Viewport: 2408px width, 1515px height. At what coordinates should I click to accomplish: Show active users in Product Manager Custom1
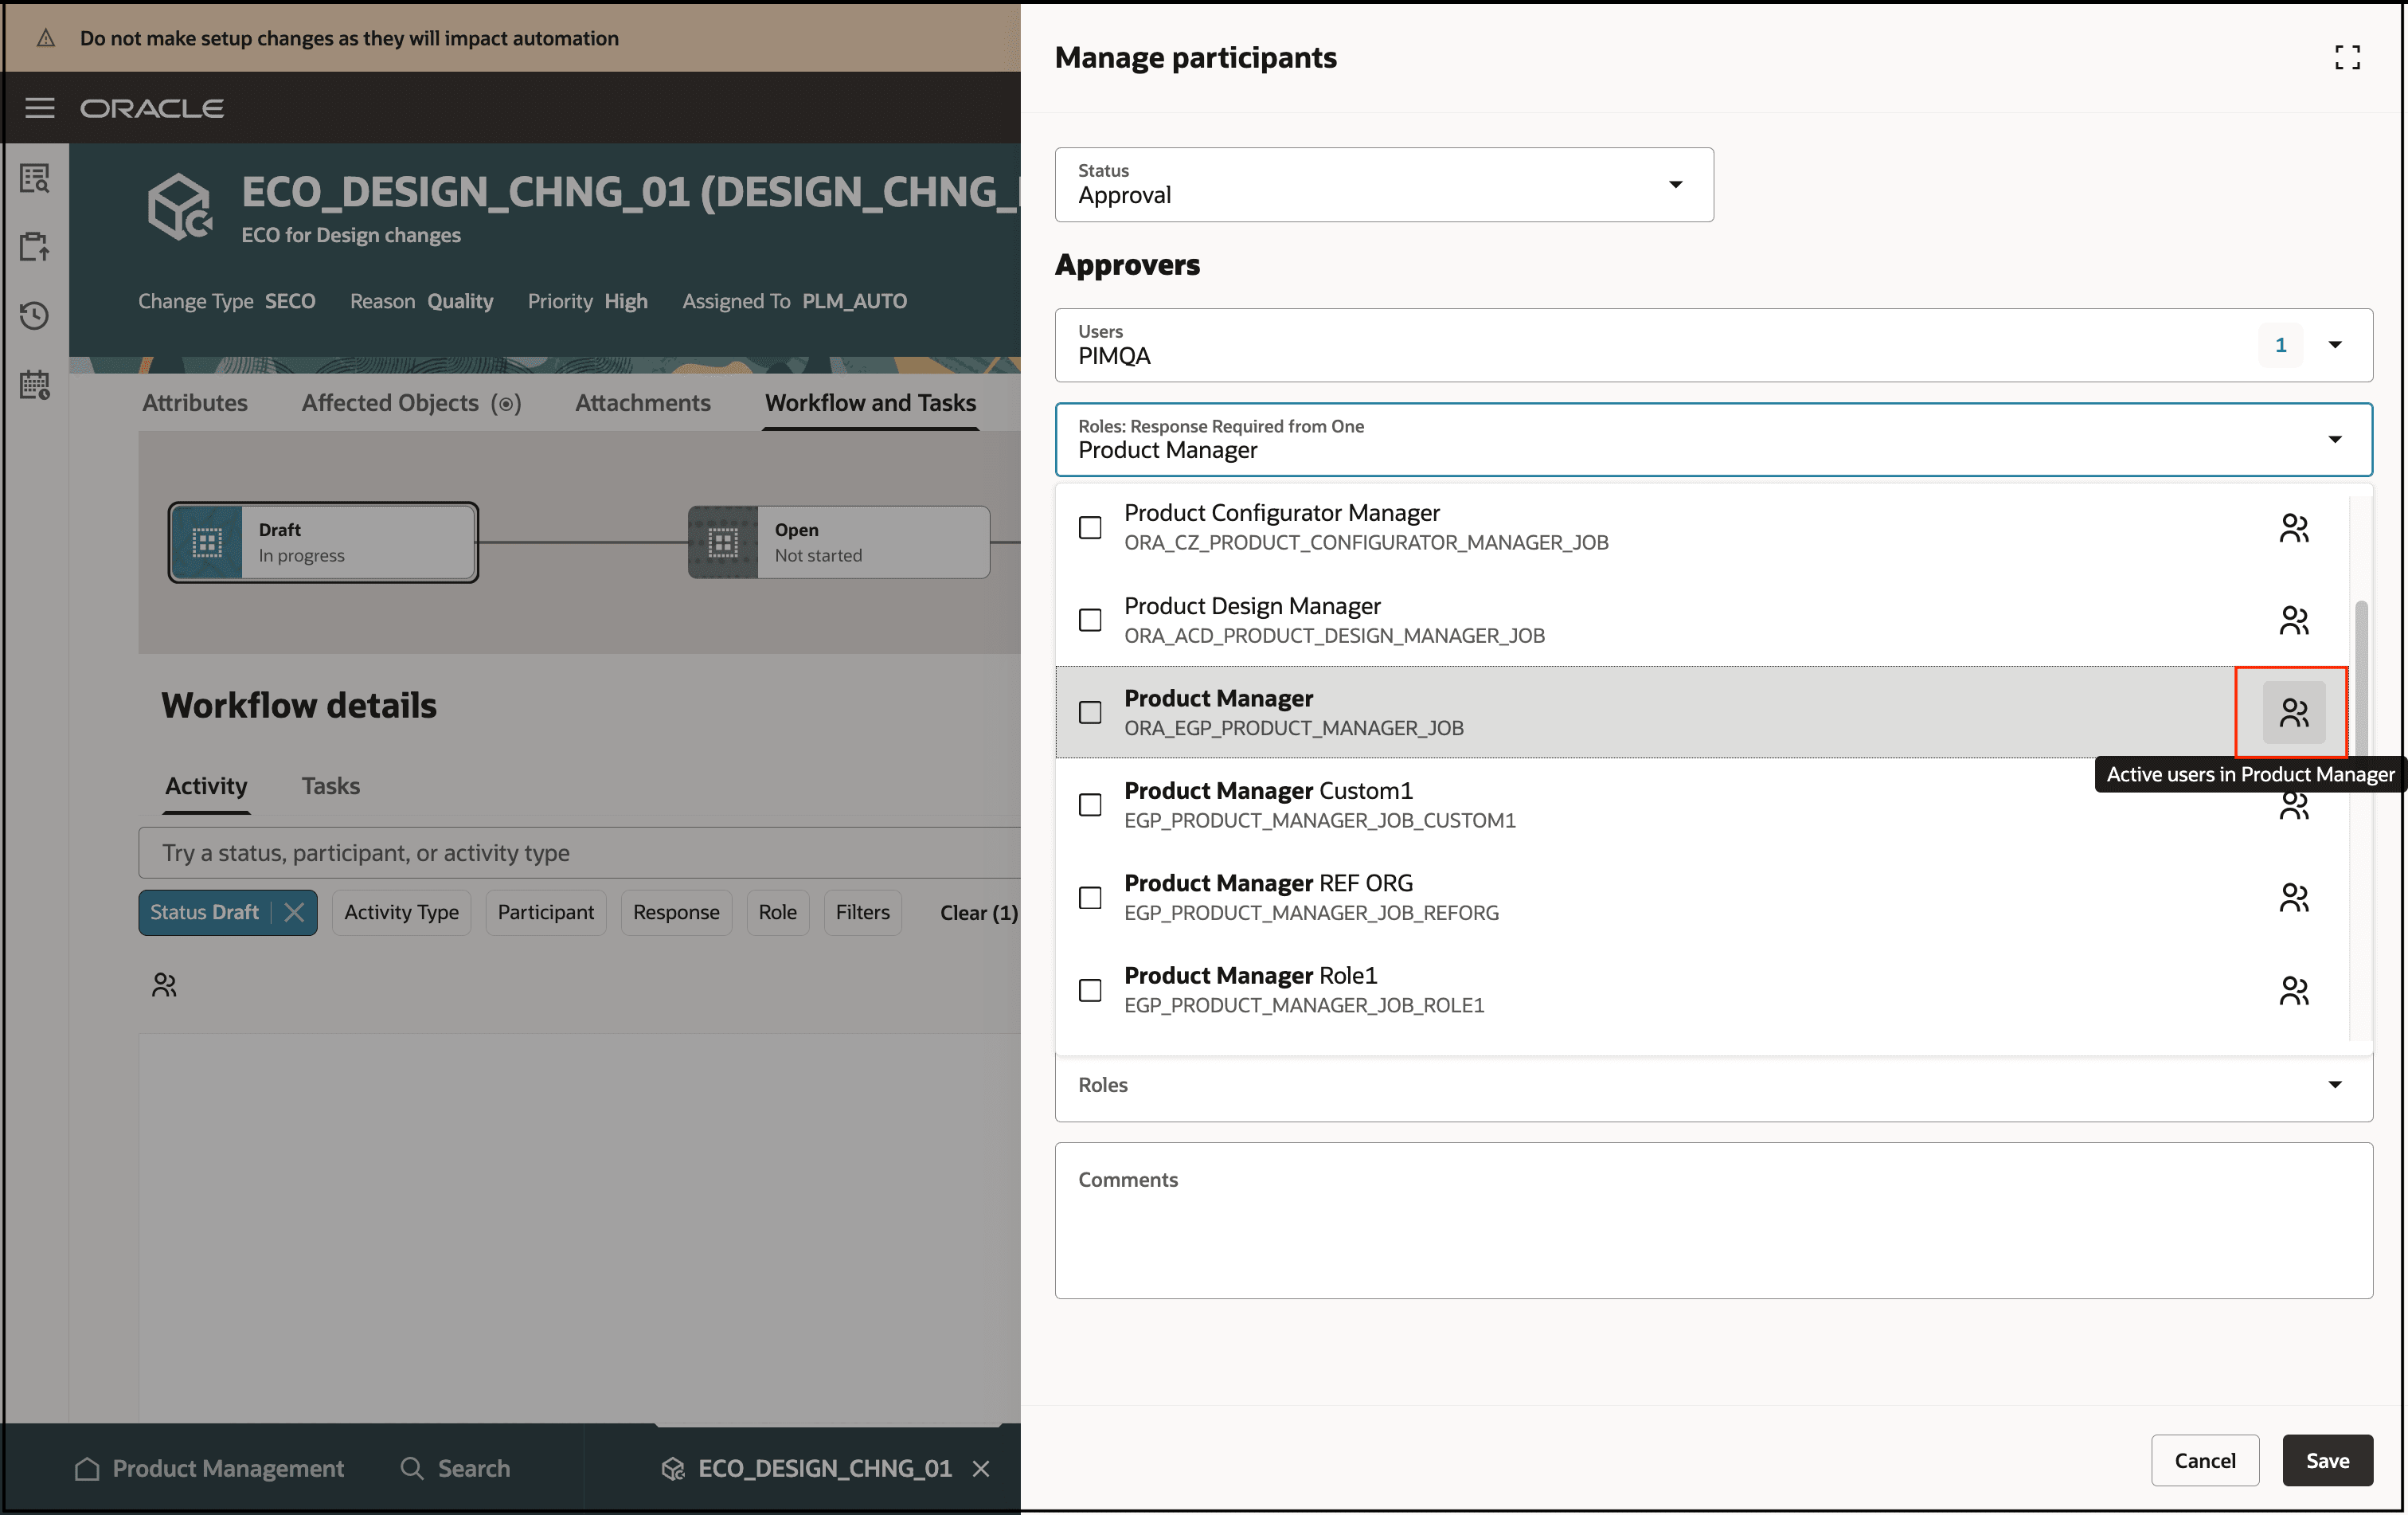click(x=2294, y=806)
